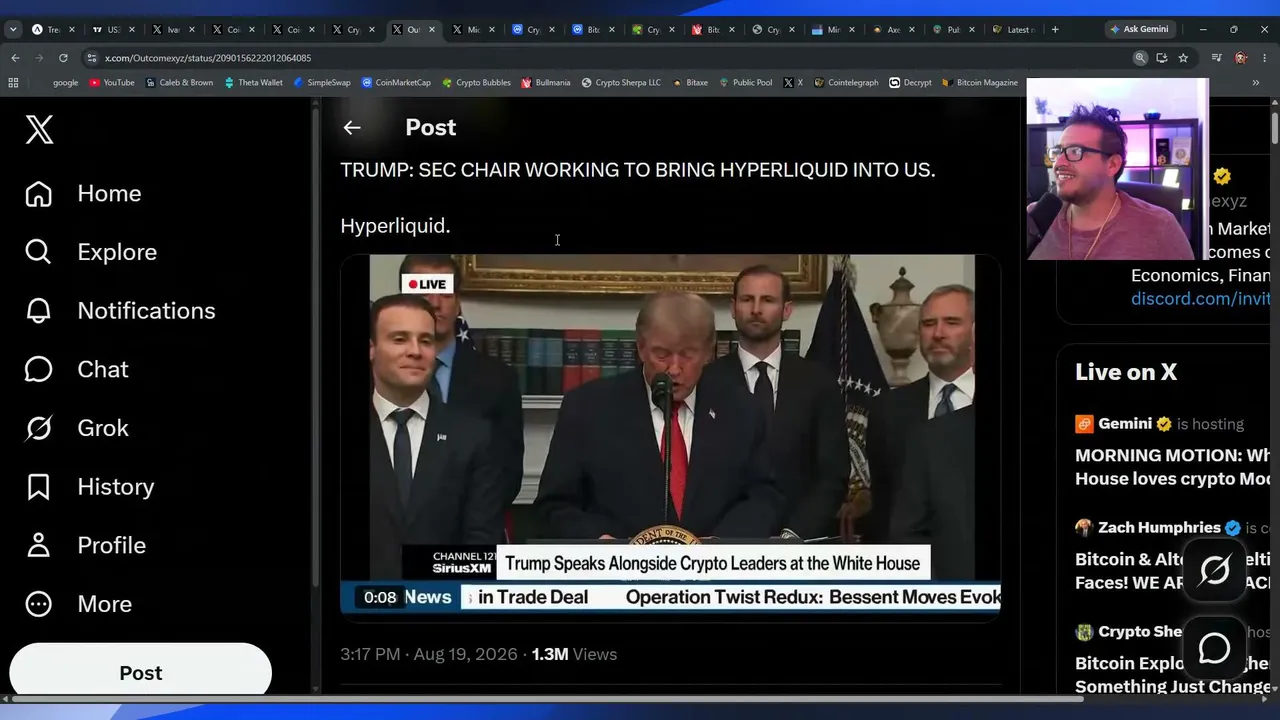
Task: Click the browser forward button
Action: click(x=39, y=58)
